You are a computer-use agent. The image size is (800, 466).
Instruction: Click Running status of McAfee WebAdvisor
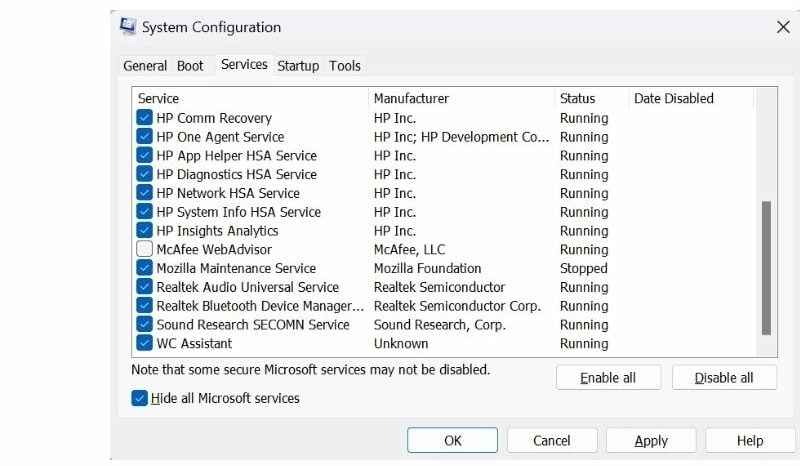click(x=584, y=250)
